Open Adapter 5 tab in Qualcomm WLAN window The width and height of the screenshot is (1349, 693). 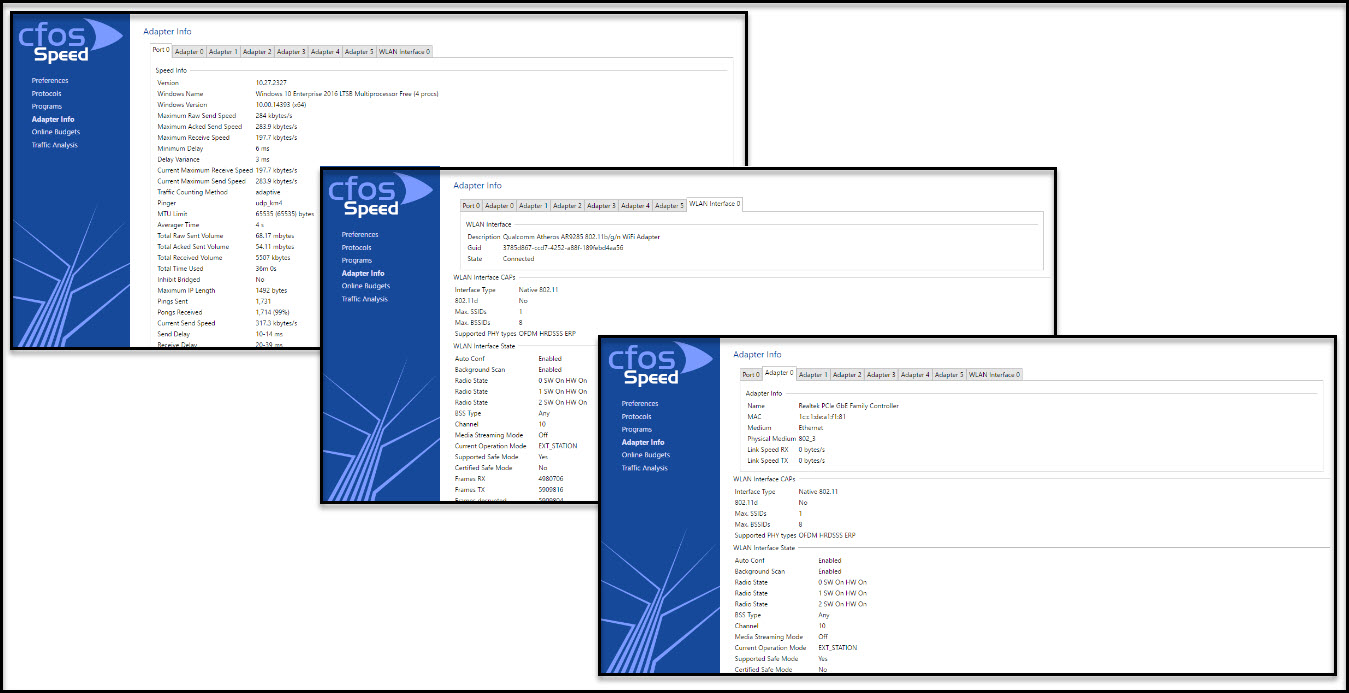669,205
